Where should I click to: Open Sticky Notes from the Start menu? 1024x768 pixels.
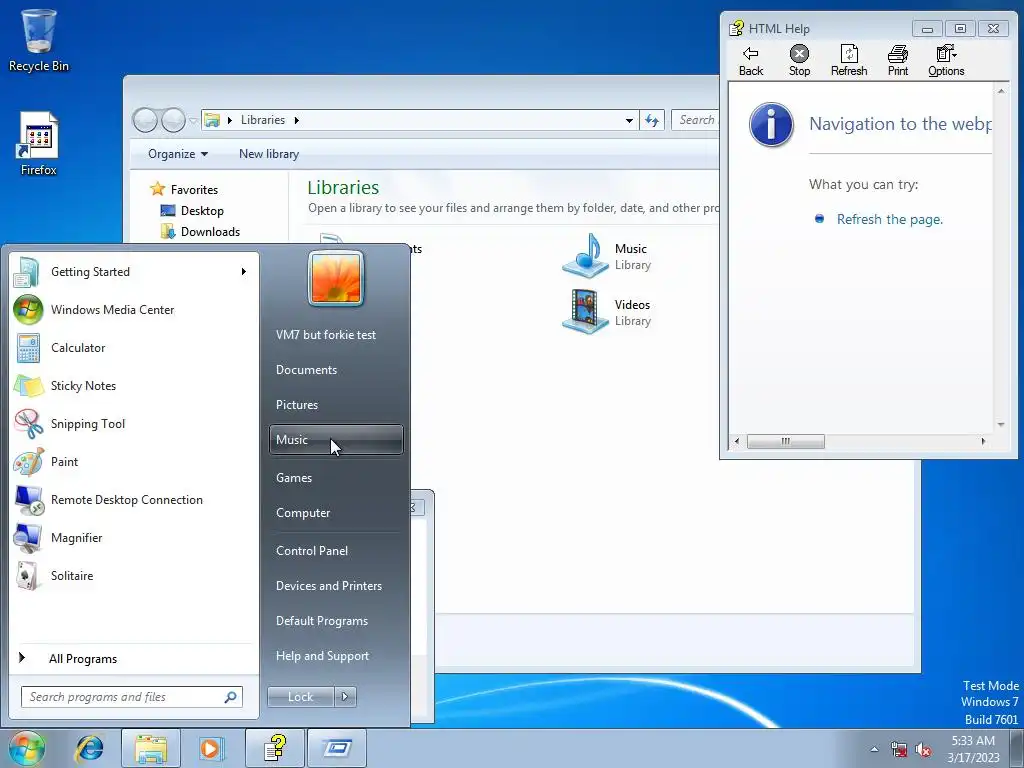[135, 385]
